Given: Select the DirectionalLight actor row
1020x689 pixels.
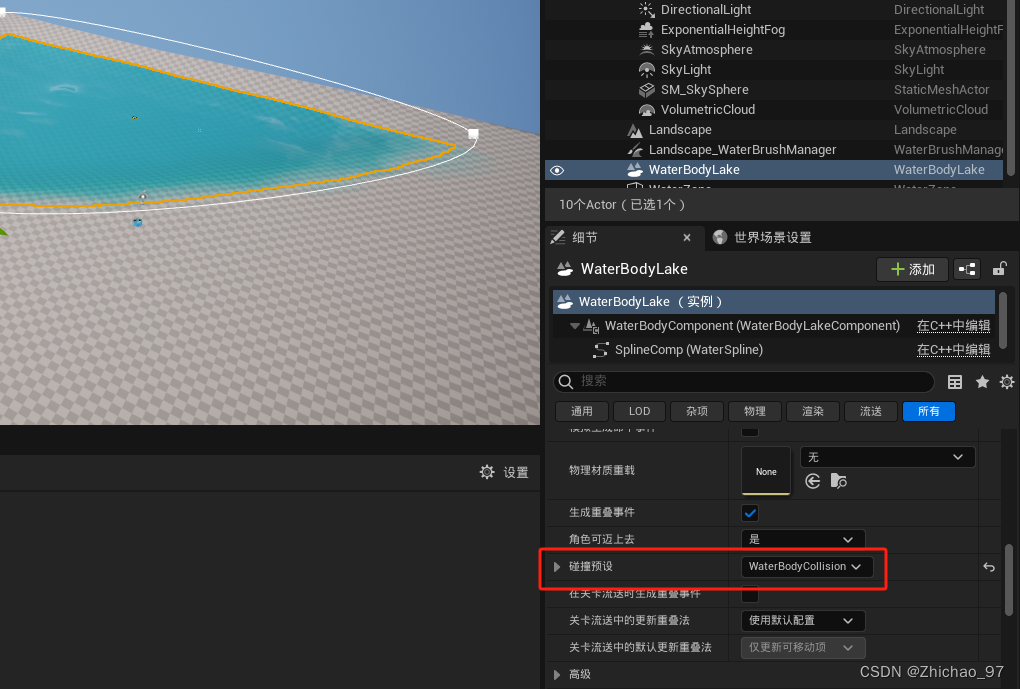Looking at the screenshot, I should pos(774,10).
